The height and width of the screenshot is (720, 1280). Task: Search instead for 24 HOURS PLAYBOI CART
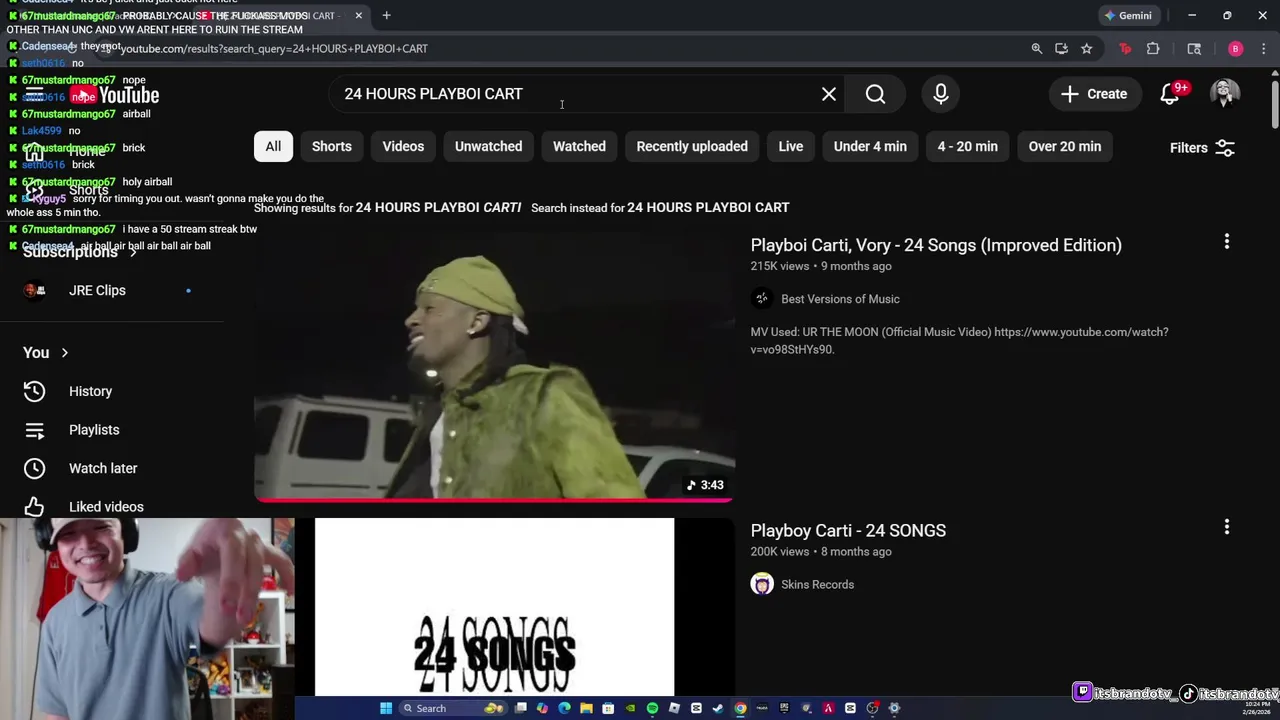pos(708,207)
